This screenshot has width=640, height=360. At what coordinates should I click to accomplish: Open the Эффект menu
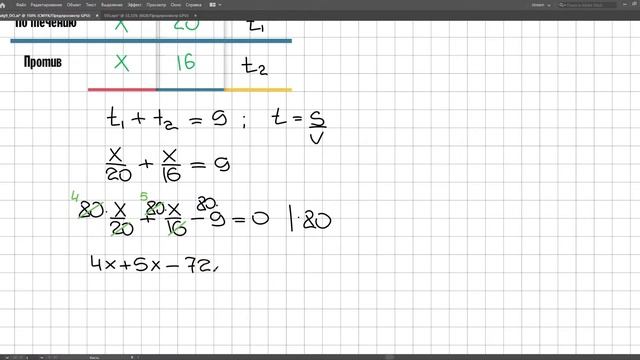pos(135,5)
